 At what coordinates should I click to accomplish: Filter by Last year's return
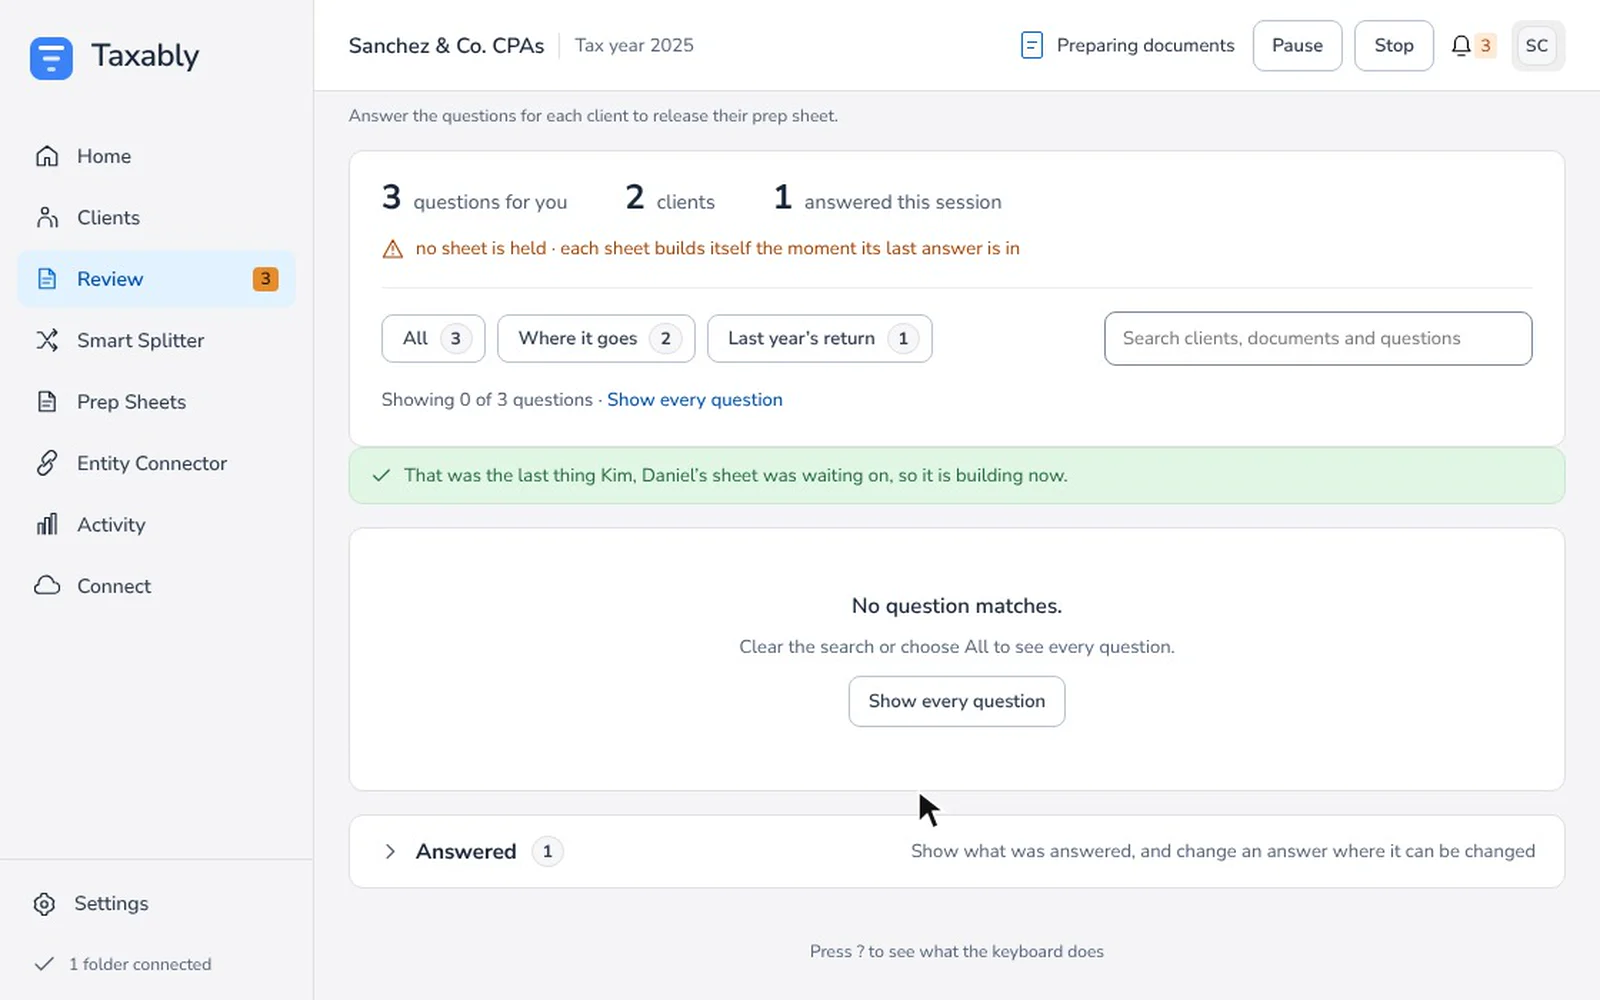pos(820,339)
